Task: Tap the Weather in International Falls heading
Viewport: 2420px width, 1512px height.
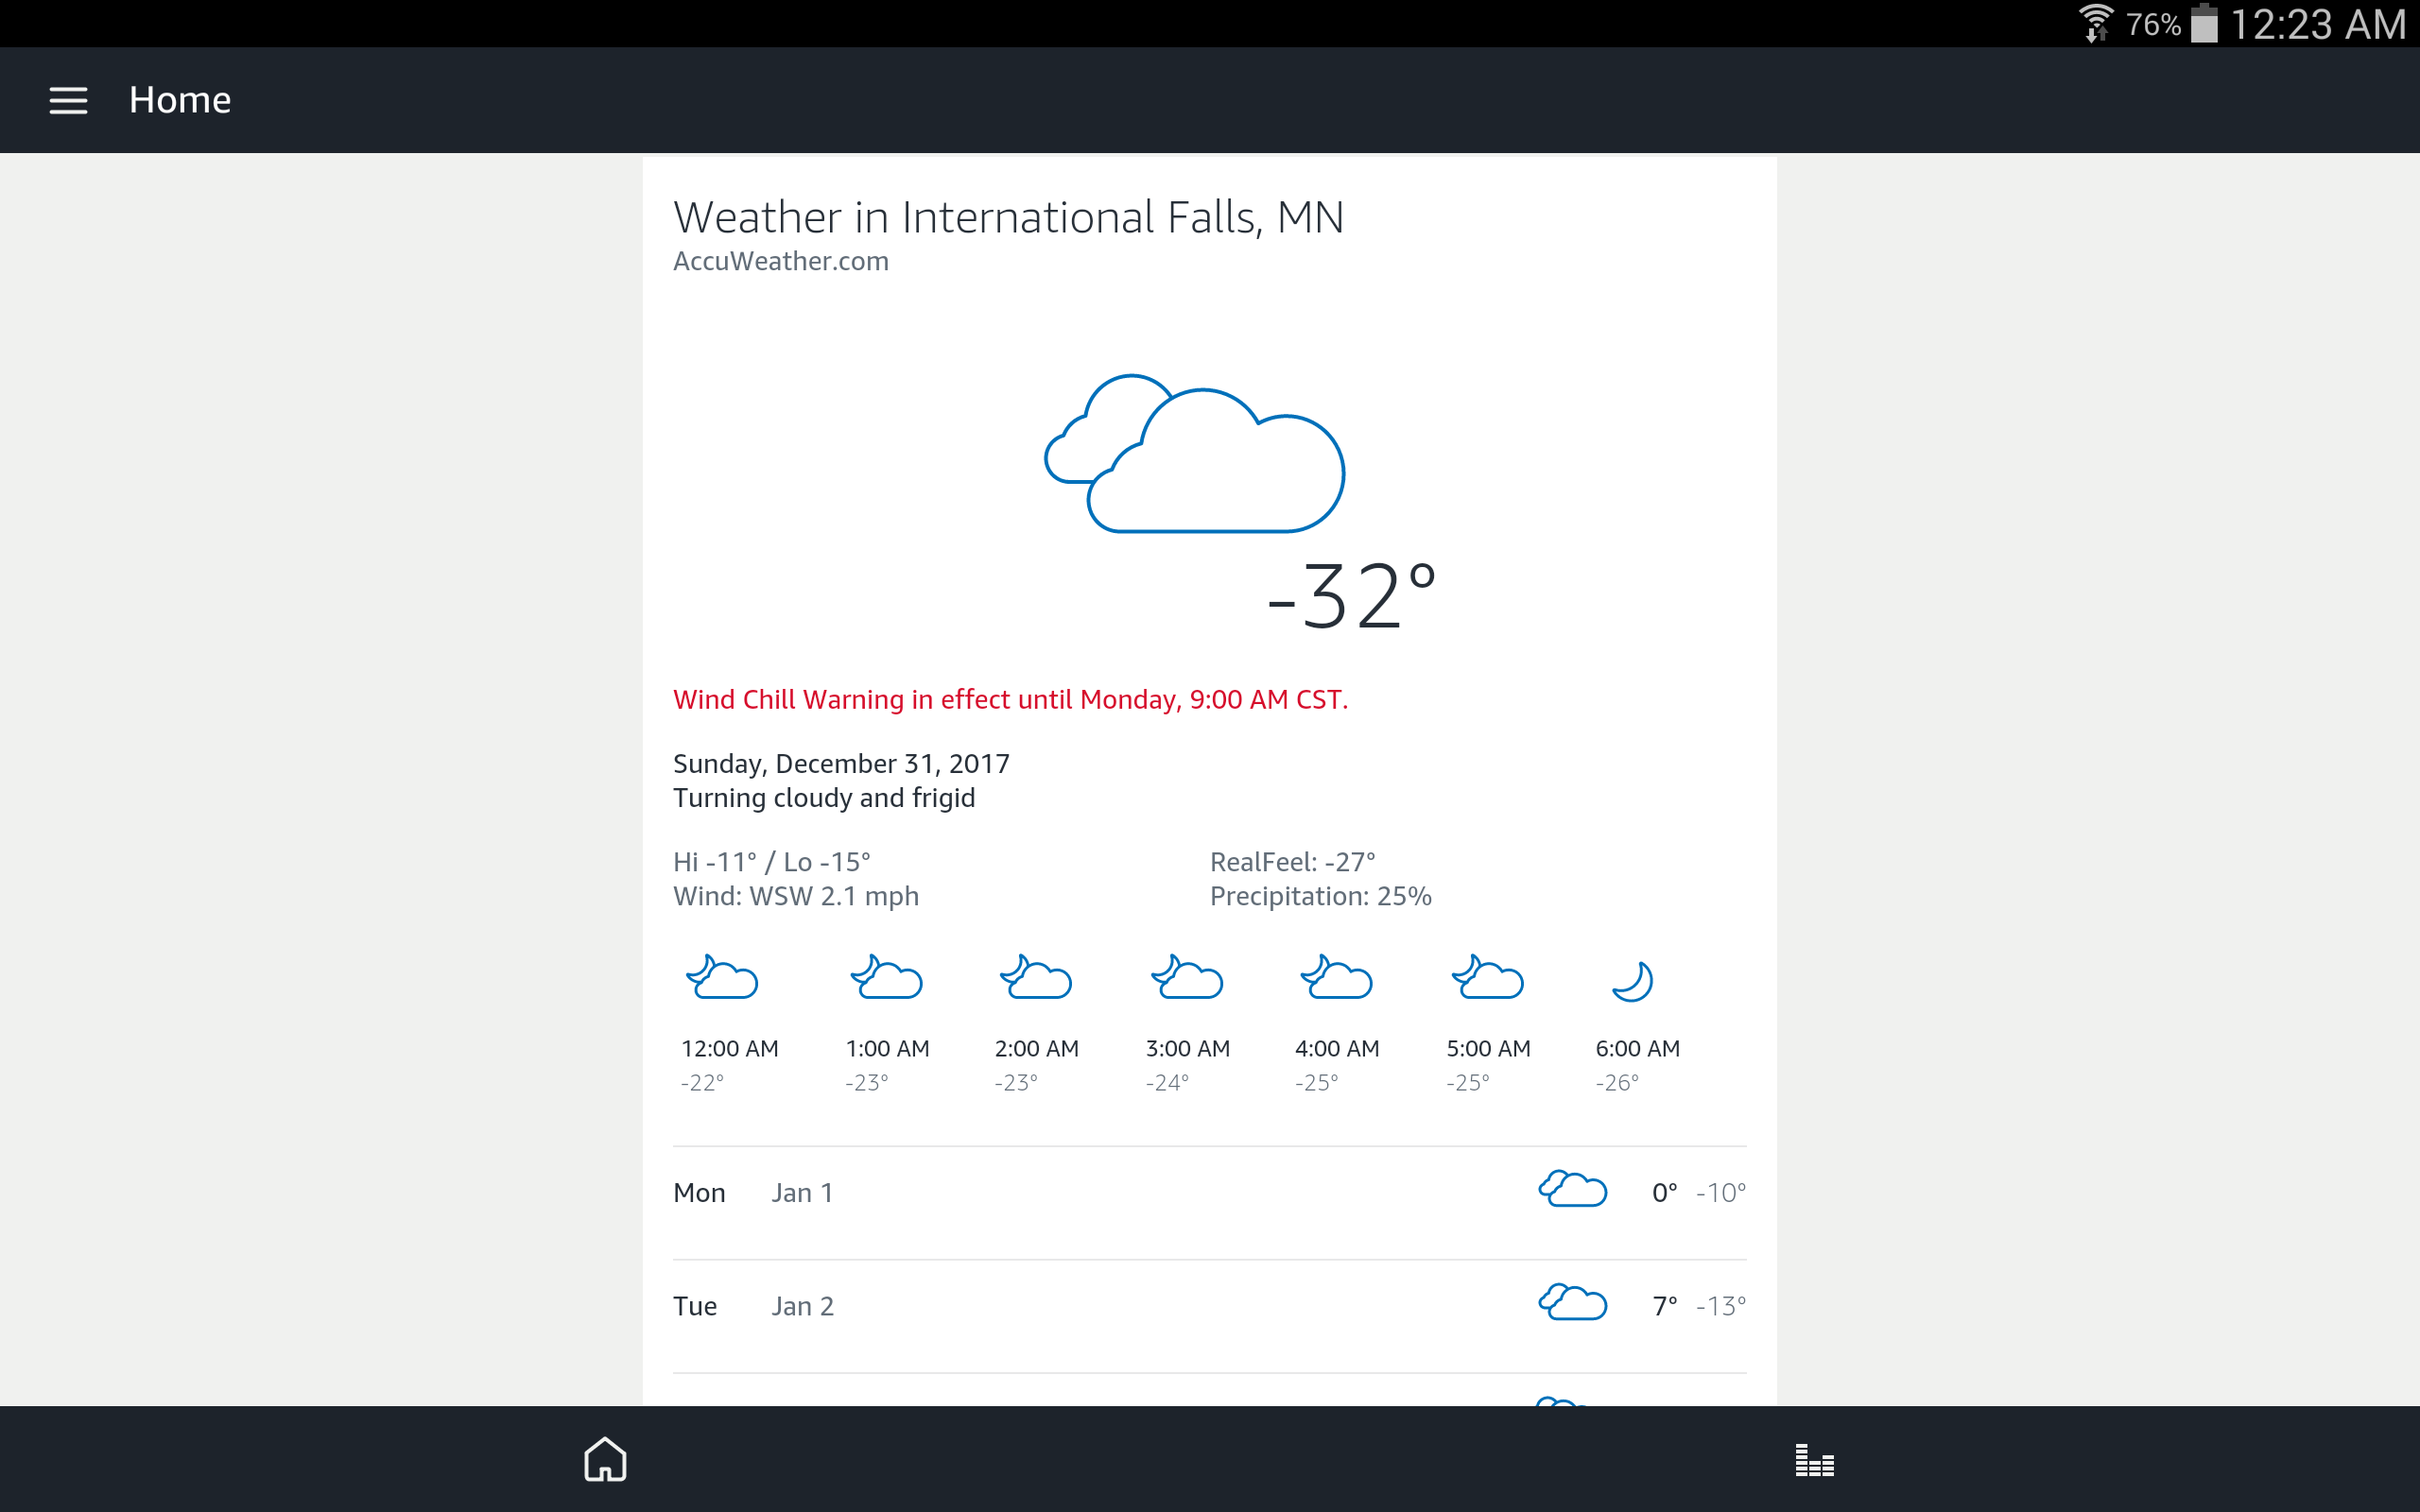Action: [1008, 218]
